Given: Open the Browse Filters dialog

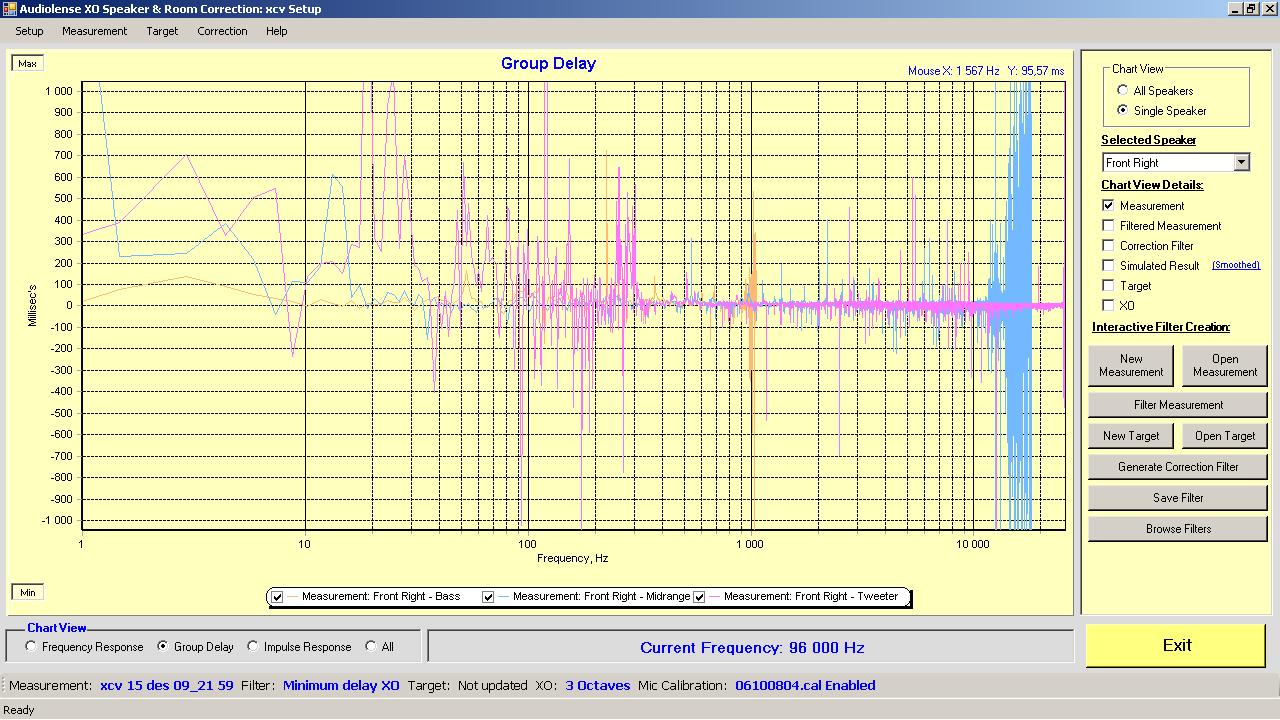Looking at the screenshot, I should click(x=1177, y=529).
